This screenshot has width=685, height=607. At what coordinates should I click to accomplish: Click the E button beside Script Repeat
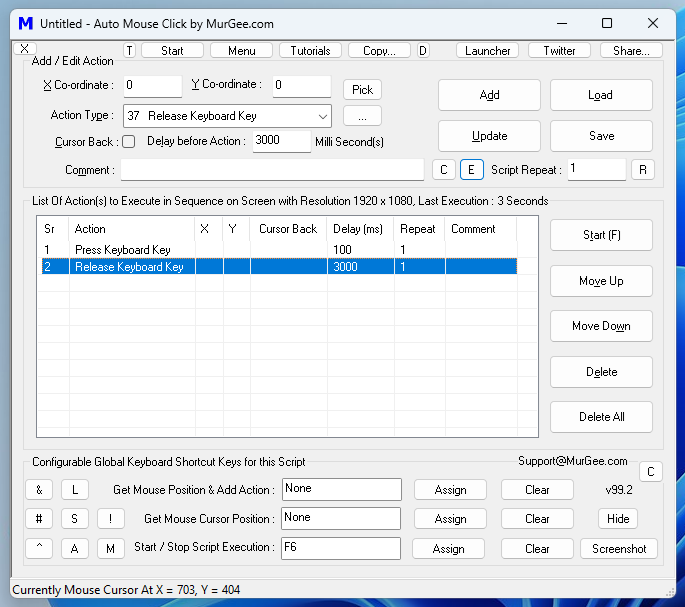click(x=471, y=170)
